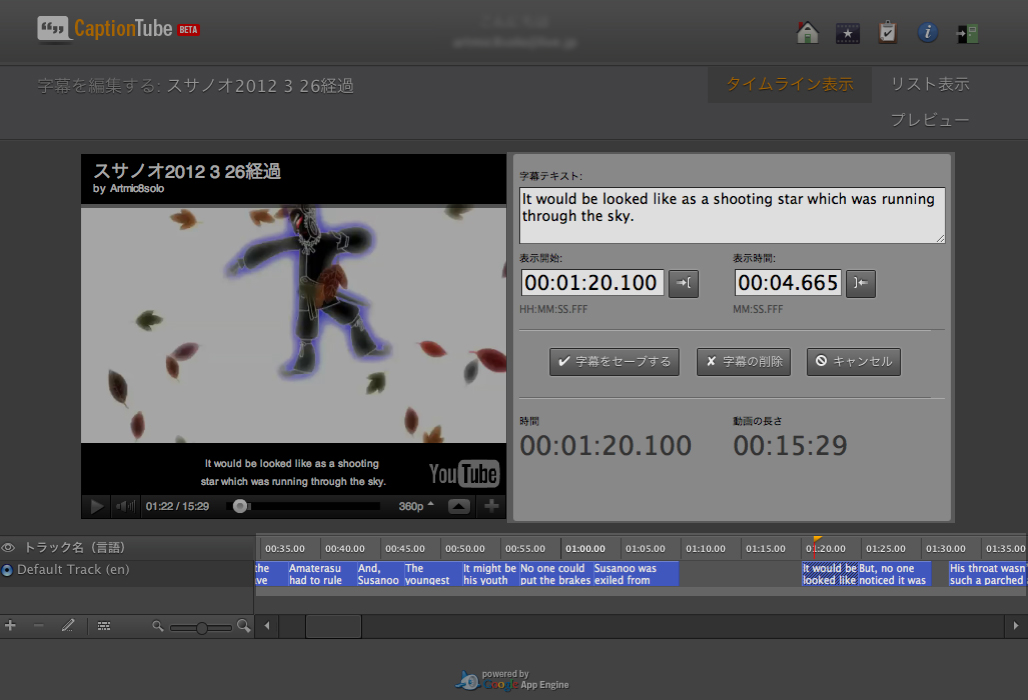Viewport: 1028px width, 700px height.
Task: Select caption block 'No one could put the brakes'
Action: (x=555, y=574)
